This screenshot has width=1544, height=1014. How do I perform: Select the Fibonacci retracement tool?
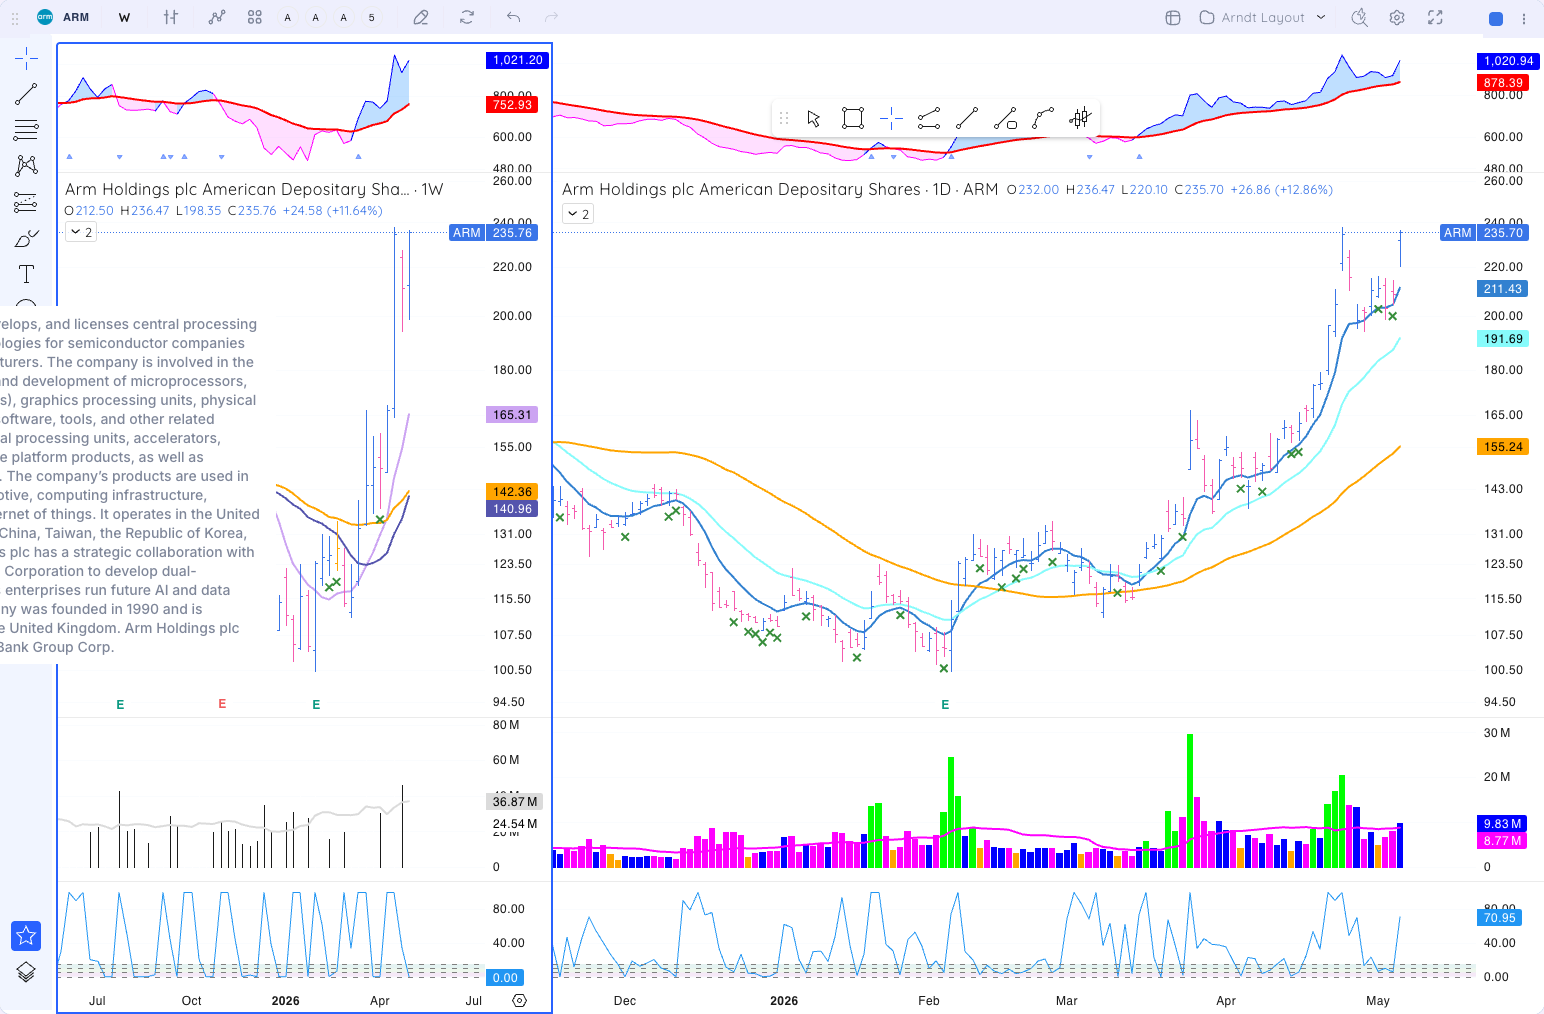26,130
